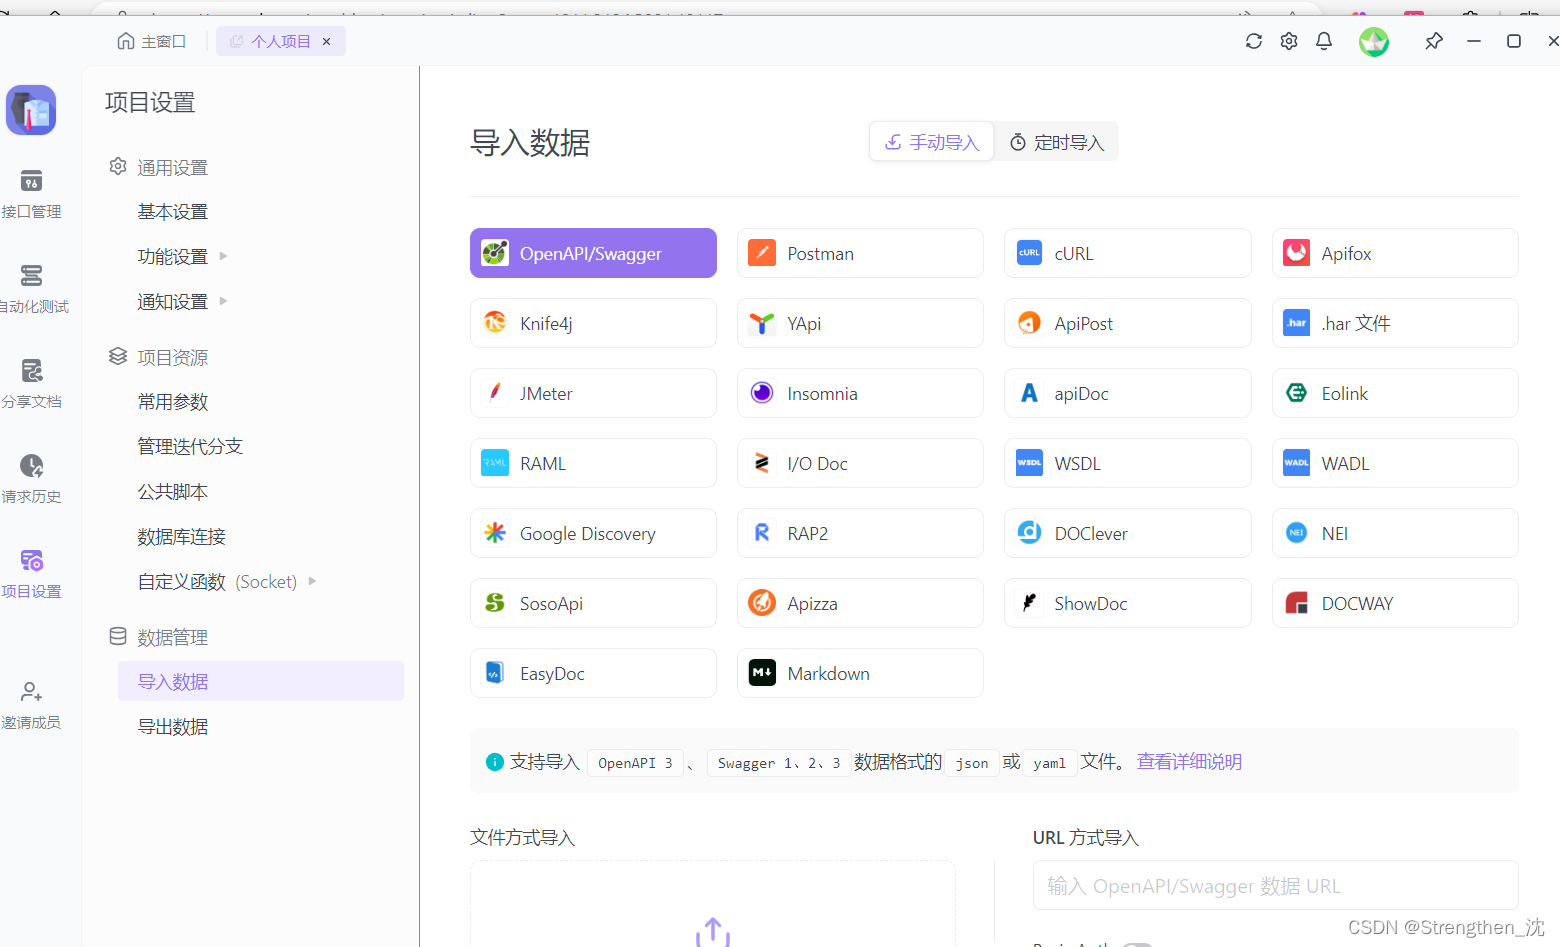Select cURL import format
Image resolution: width=1560 pixels, height=947 pixels.
[x=1127, y=253]
